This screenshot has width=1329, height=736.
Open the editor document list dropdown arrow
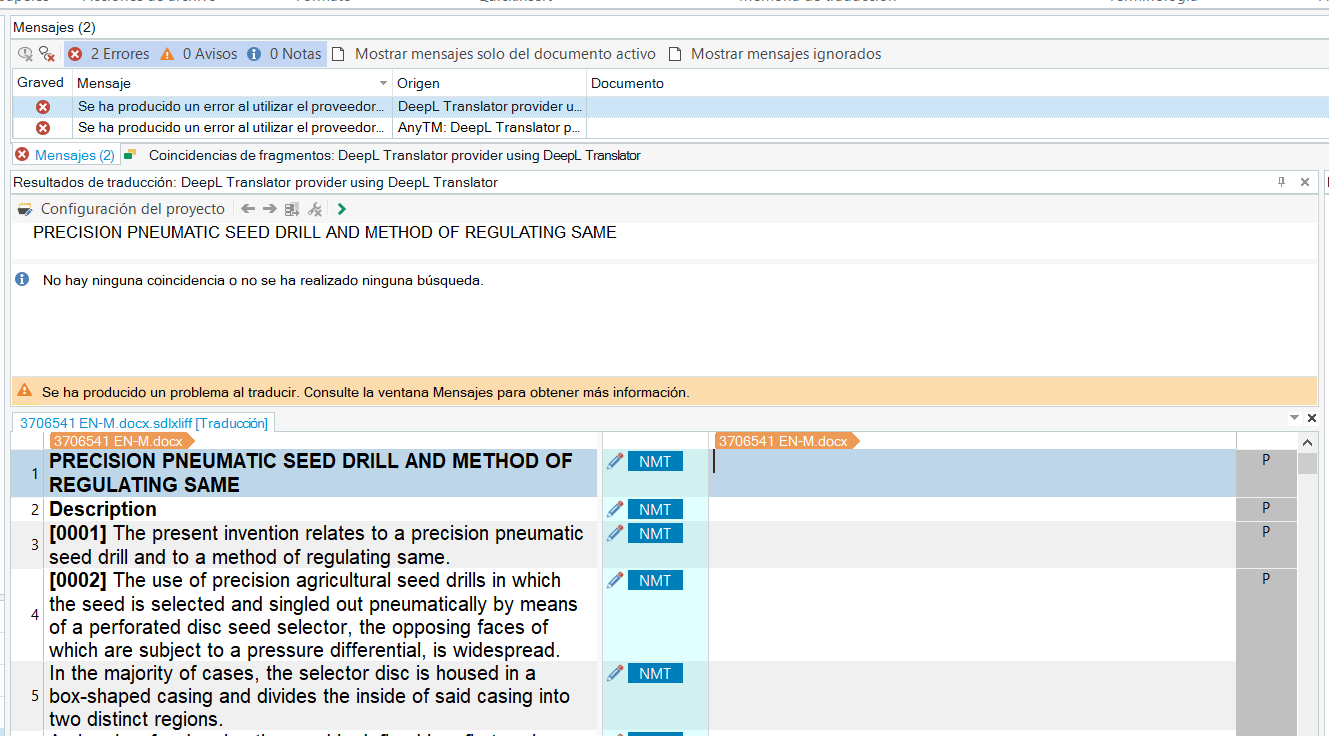1294,418
